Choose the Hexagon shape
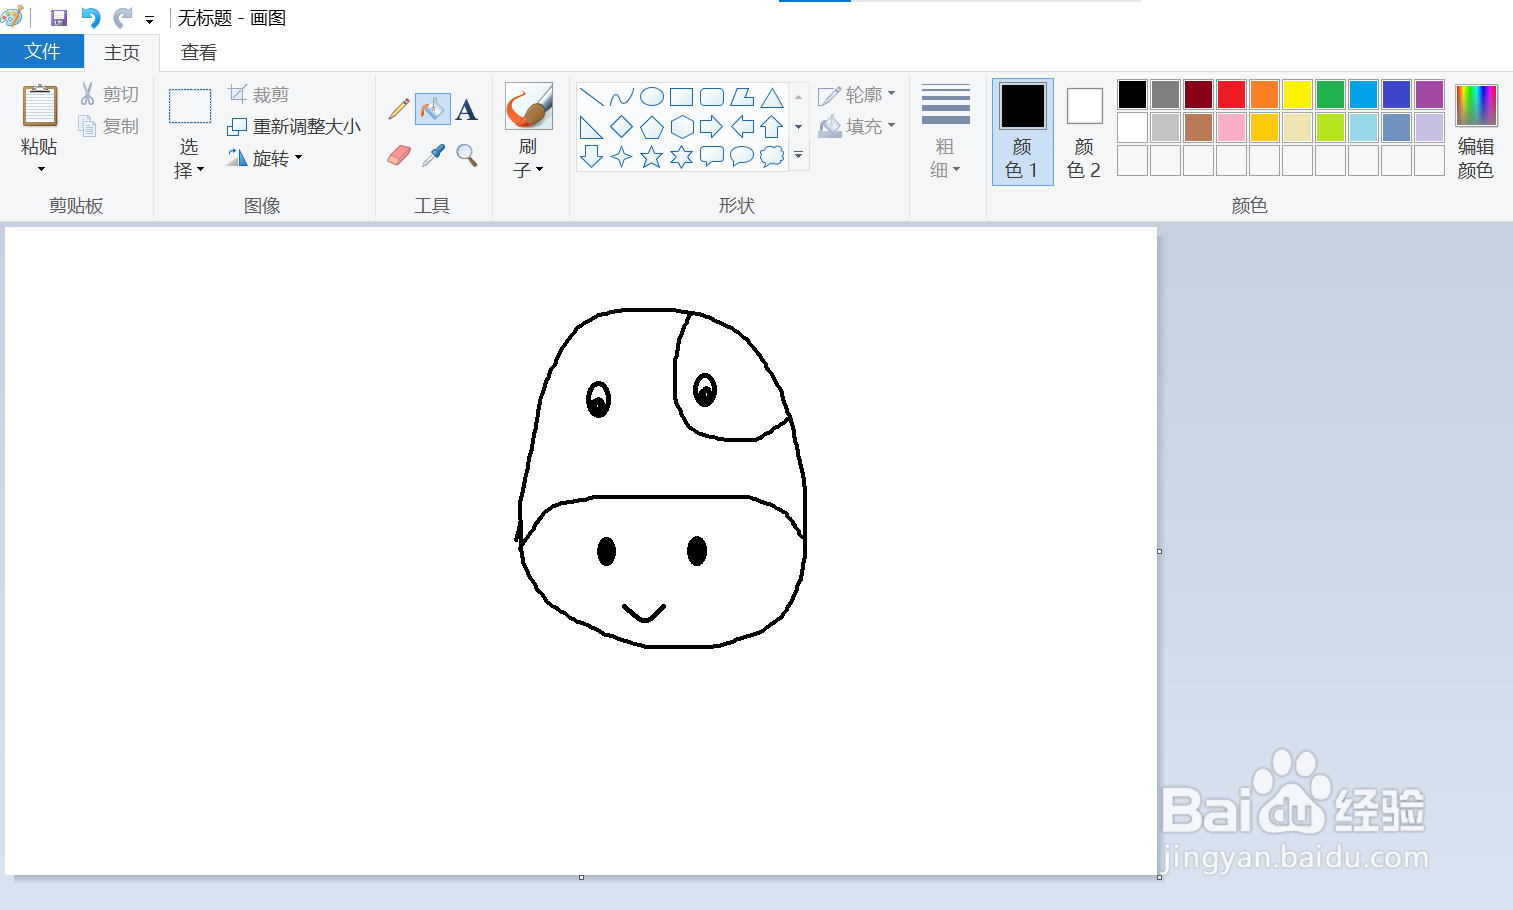The width and height of the screenshot is (1513, 910). pyautogui.click(x=682, y=127)
